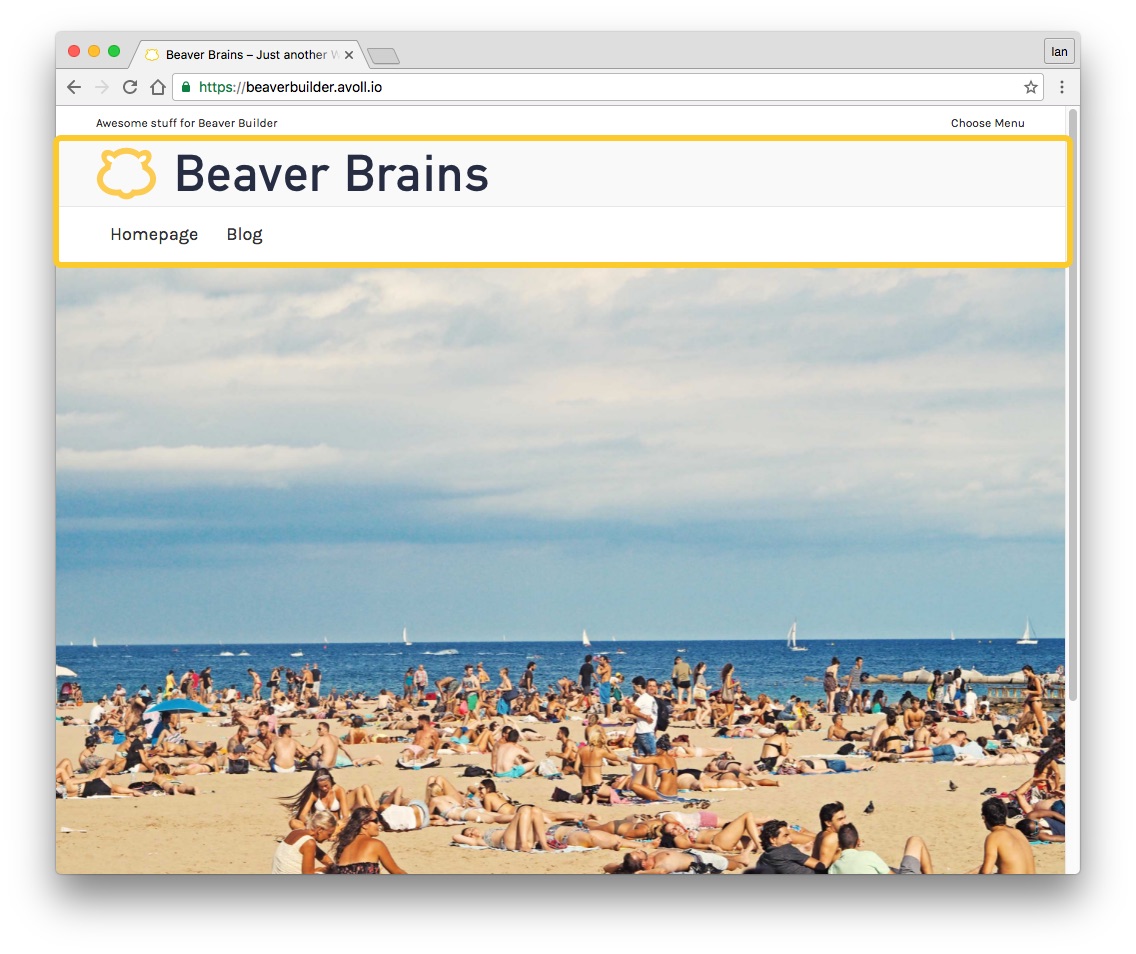Open the Homepage navigation link
Image resolution: width=1136 pixels, height=954 pixels.
[x=154, y=234]
